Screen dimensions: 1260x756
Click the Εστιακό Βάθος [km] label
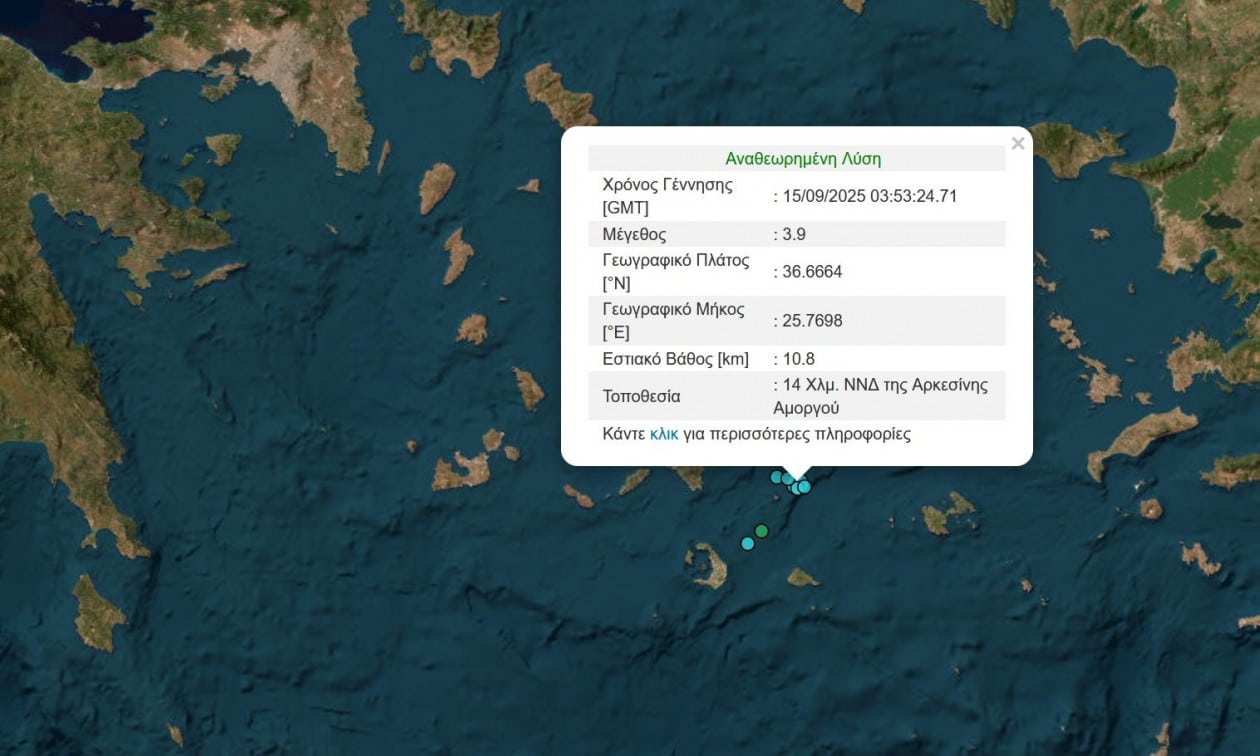[x=675, y=358]
